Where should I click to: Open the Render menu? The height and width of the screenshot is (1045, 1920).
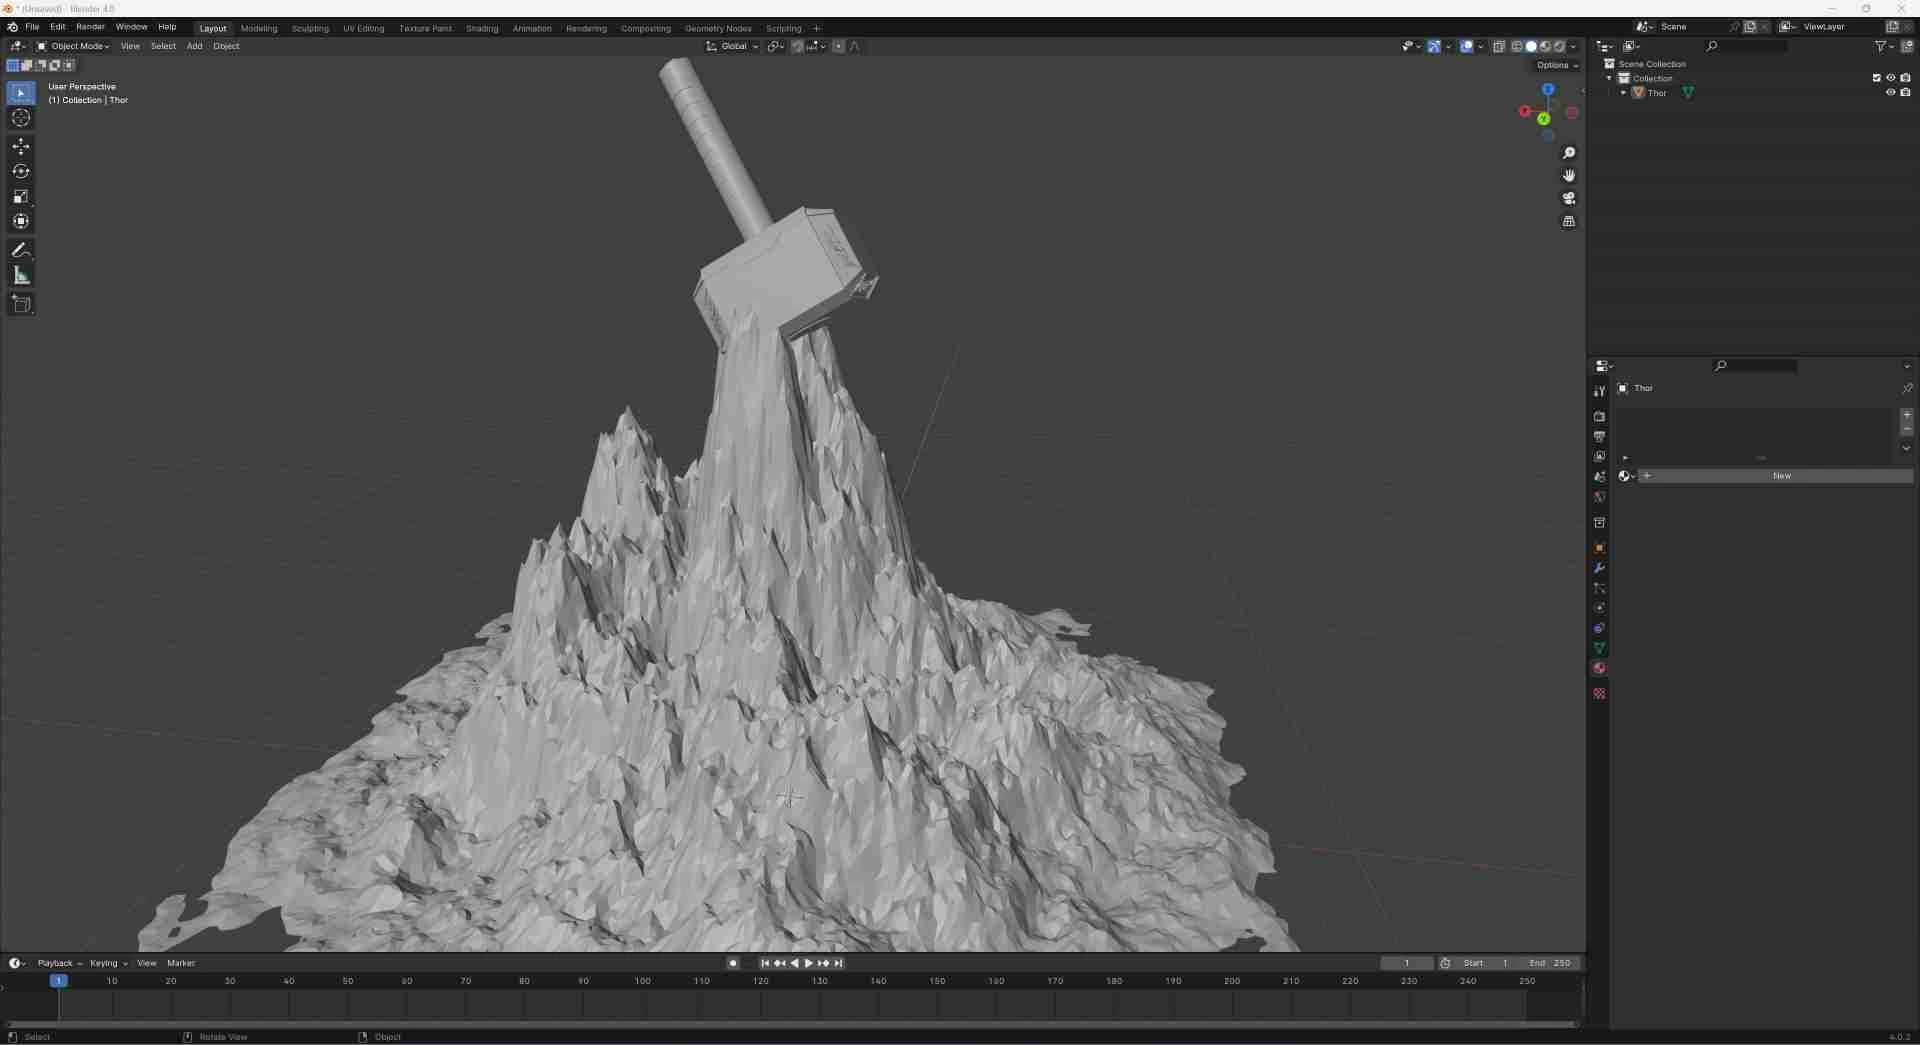tap(90, 27)
